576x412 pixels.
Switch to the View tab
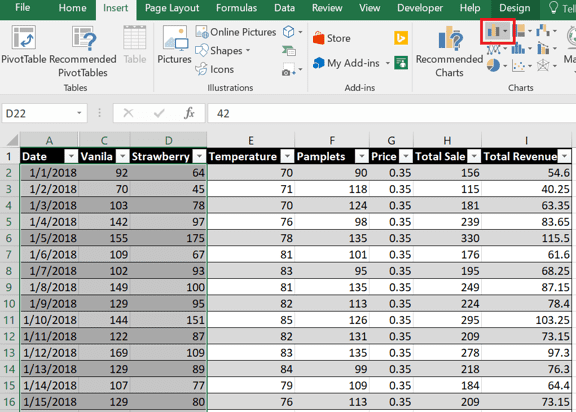pyautogui.click(x=370, y=8)
